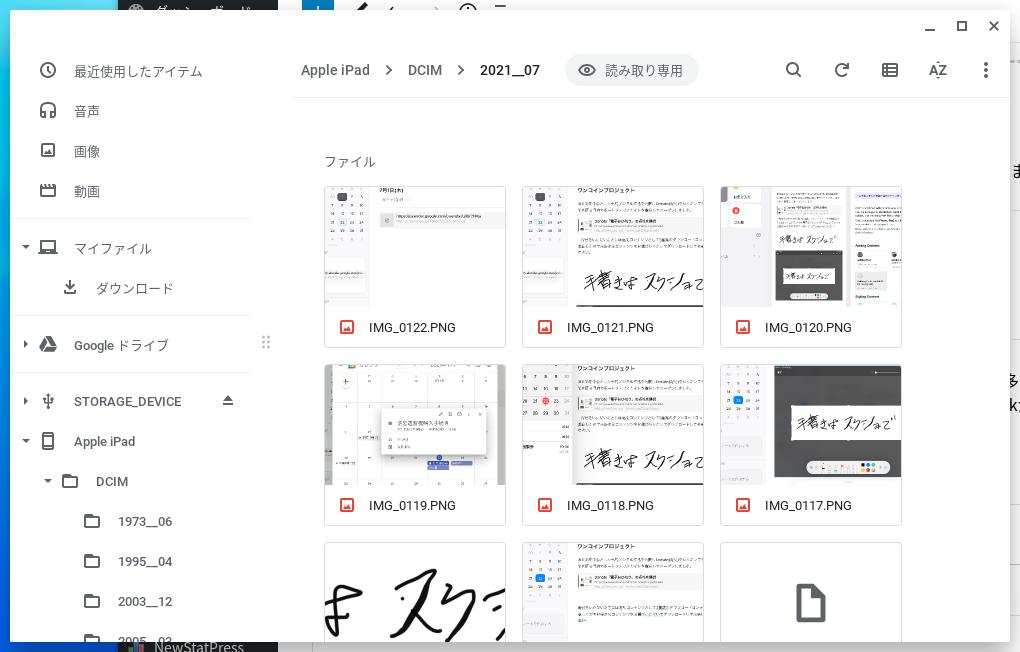1020x652 pixels.
Task: Open 音声 audio category
Action: point(87,111)
